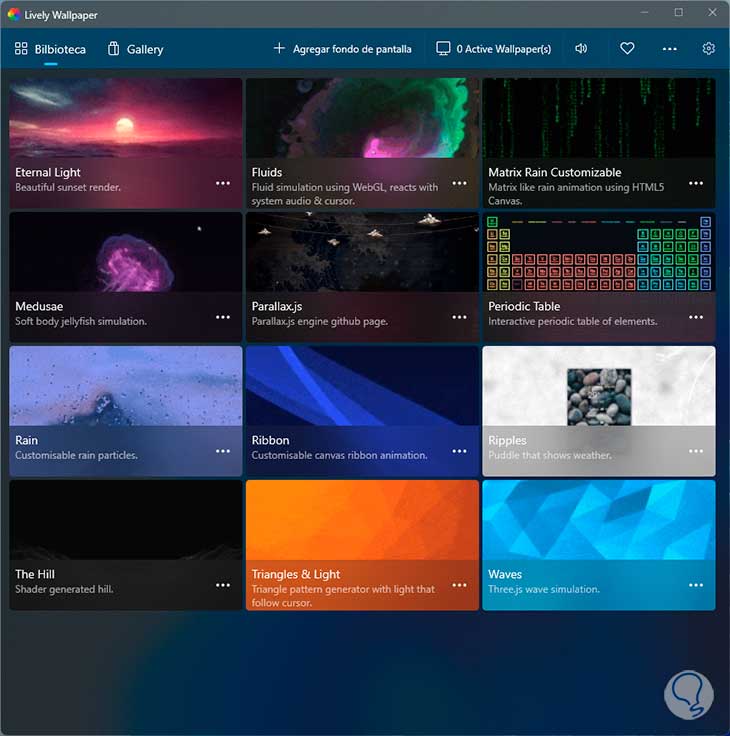Image resolution: width=730 pixels, height=736 pixels.
Task: Click 'Interactive periodic table of elements.' text
Action: click(x=573, y=321)
